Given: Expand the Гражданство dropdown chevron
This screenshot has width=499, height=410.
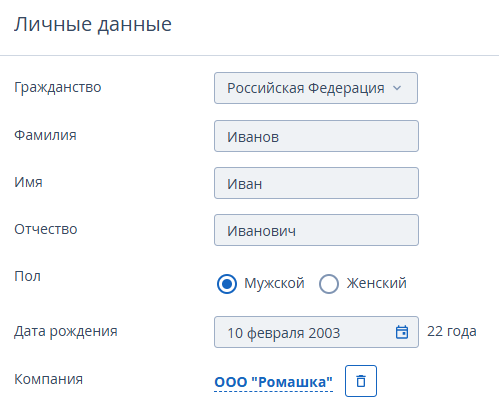Looking at the screenshot, I should [397, 88].
